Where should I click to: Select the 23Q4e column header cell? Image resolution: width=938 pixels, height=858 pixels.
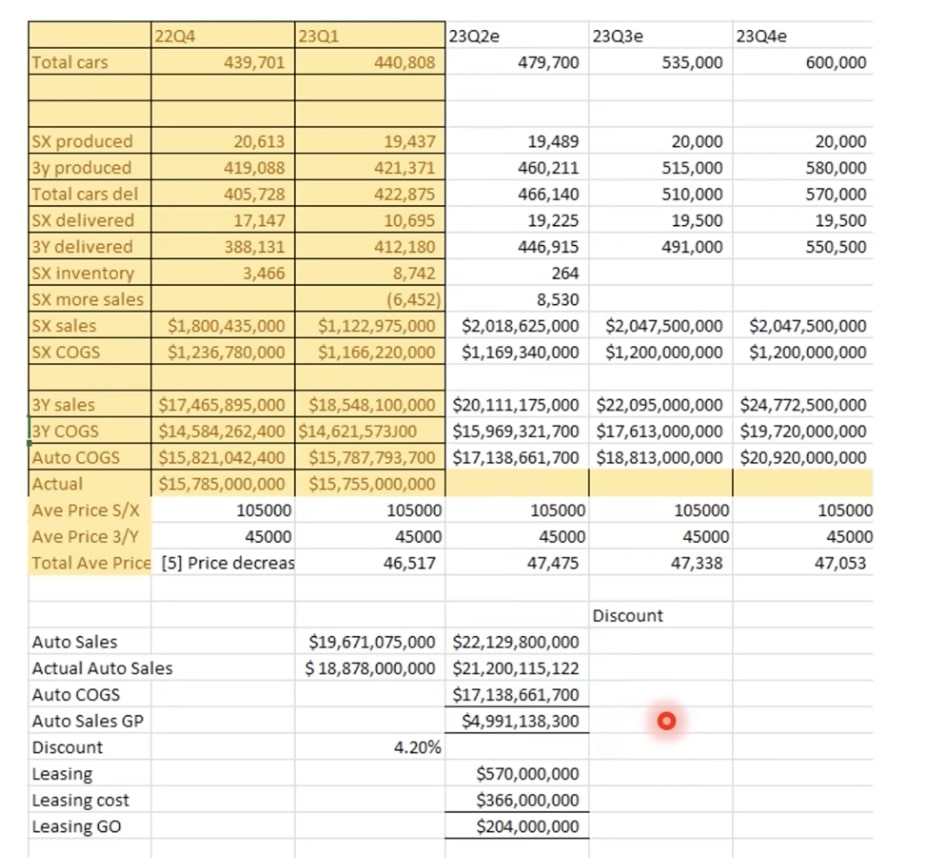803,37
